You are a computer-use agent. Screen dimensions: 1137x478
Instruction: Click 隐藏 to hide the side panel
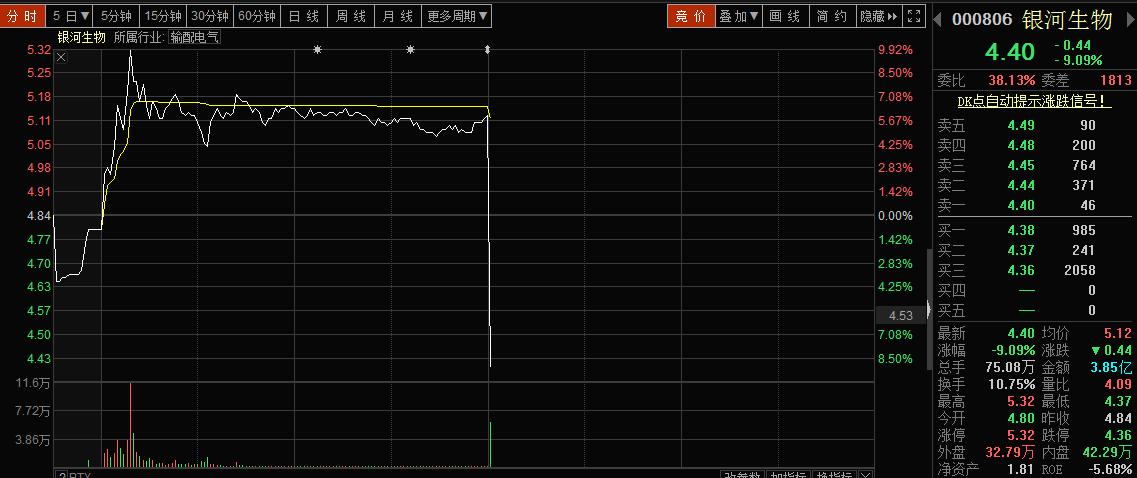pyautogui.click(x=879, y=16)
